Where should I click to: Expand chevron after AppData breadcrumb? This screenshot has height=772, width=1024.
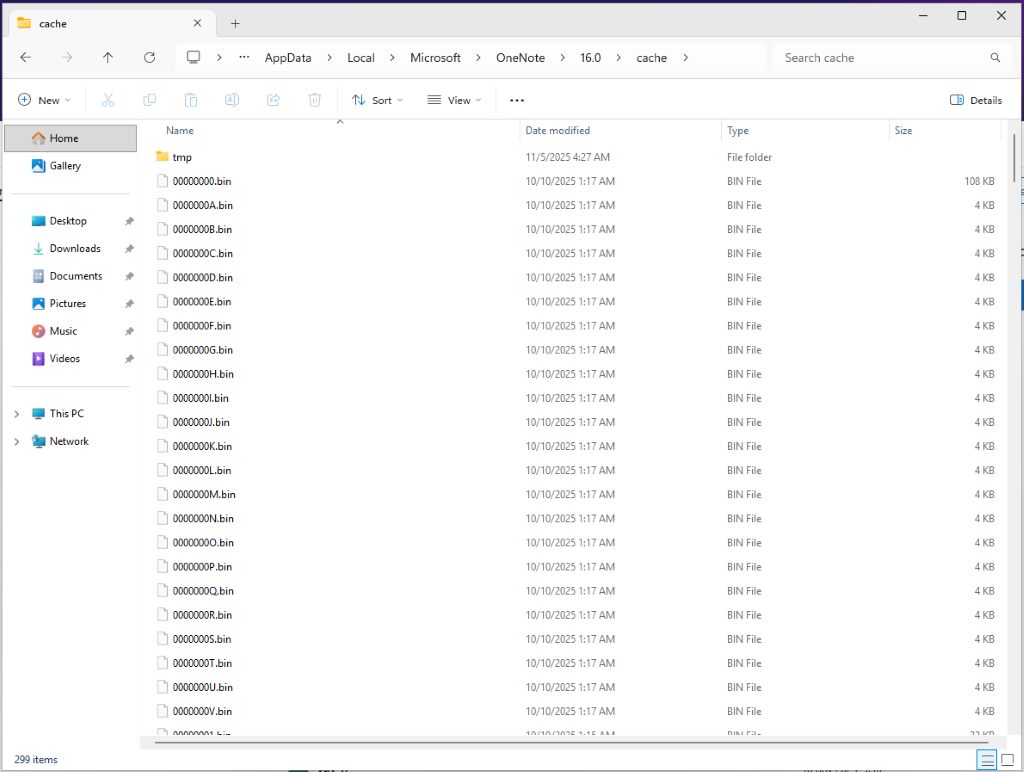(x=330, y=57)
